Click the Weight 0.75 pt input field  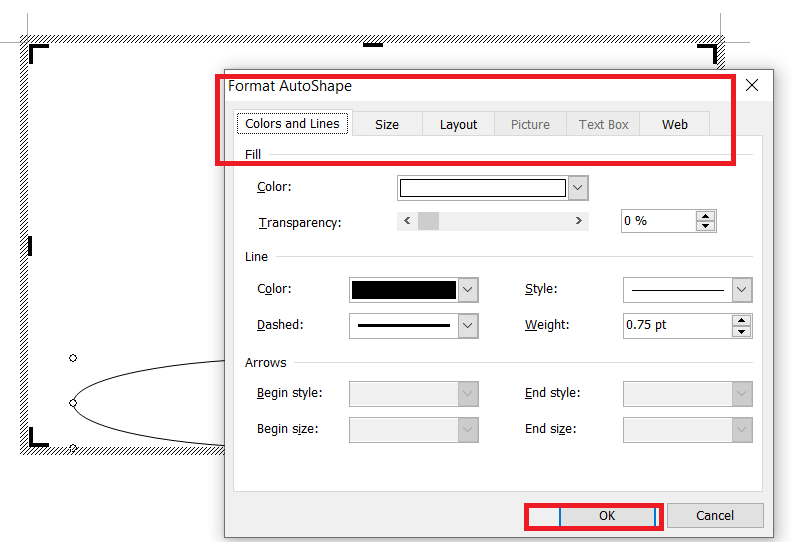coord(676,325)
